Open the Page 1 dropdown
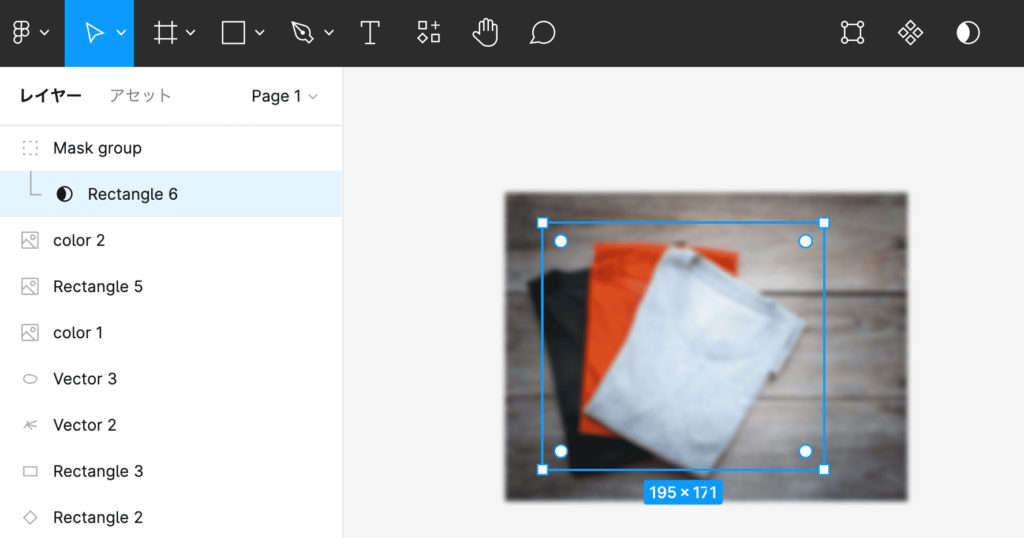Screen dimensions: 1024x538 tap(284, 96)
